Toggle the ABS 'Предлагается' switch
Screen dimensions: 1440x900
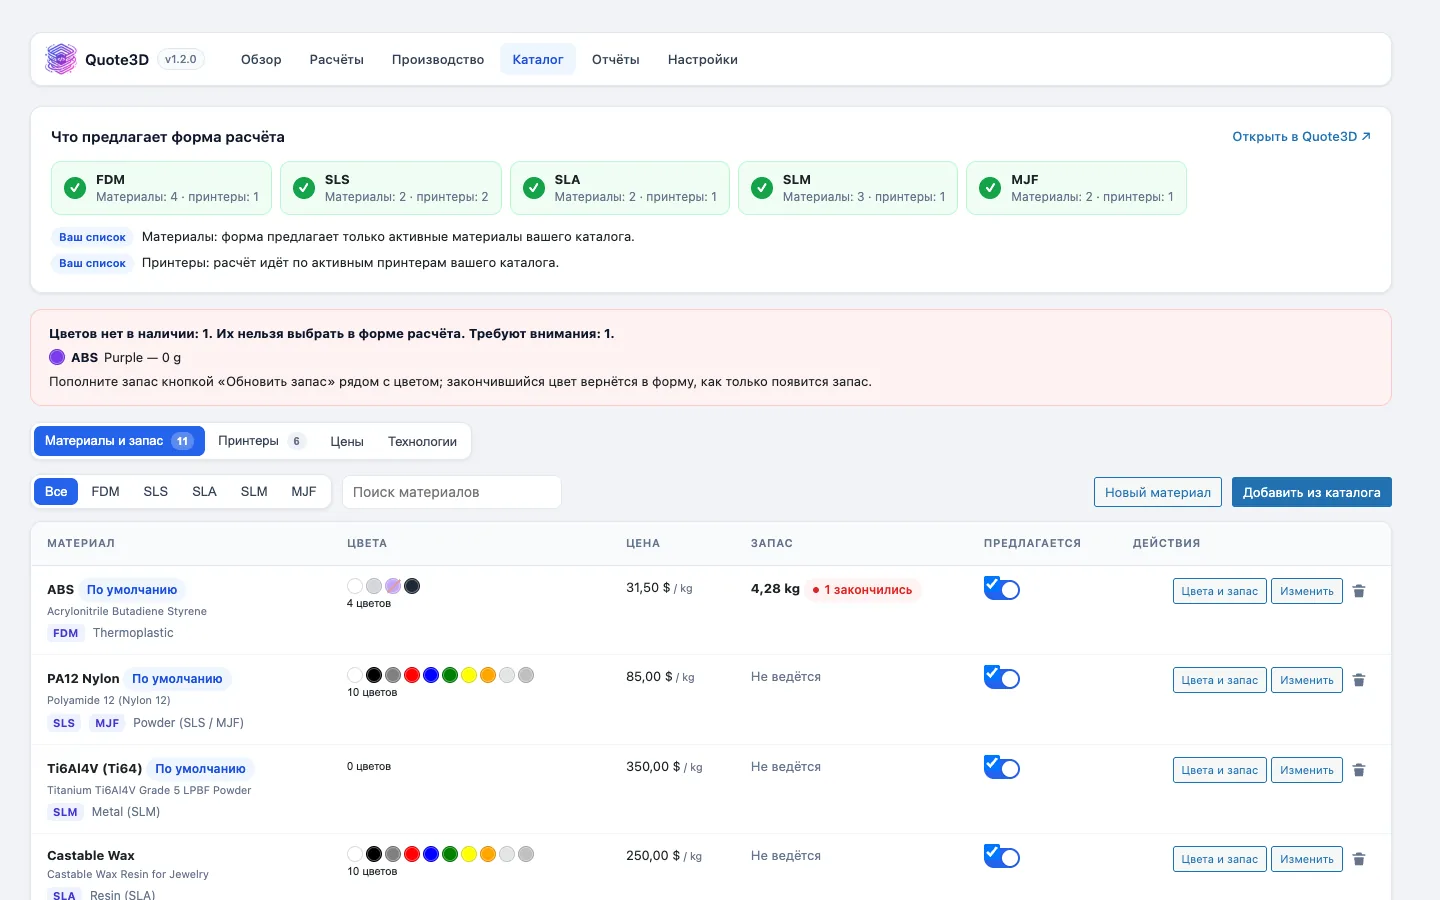tap(1001, 589)
